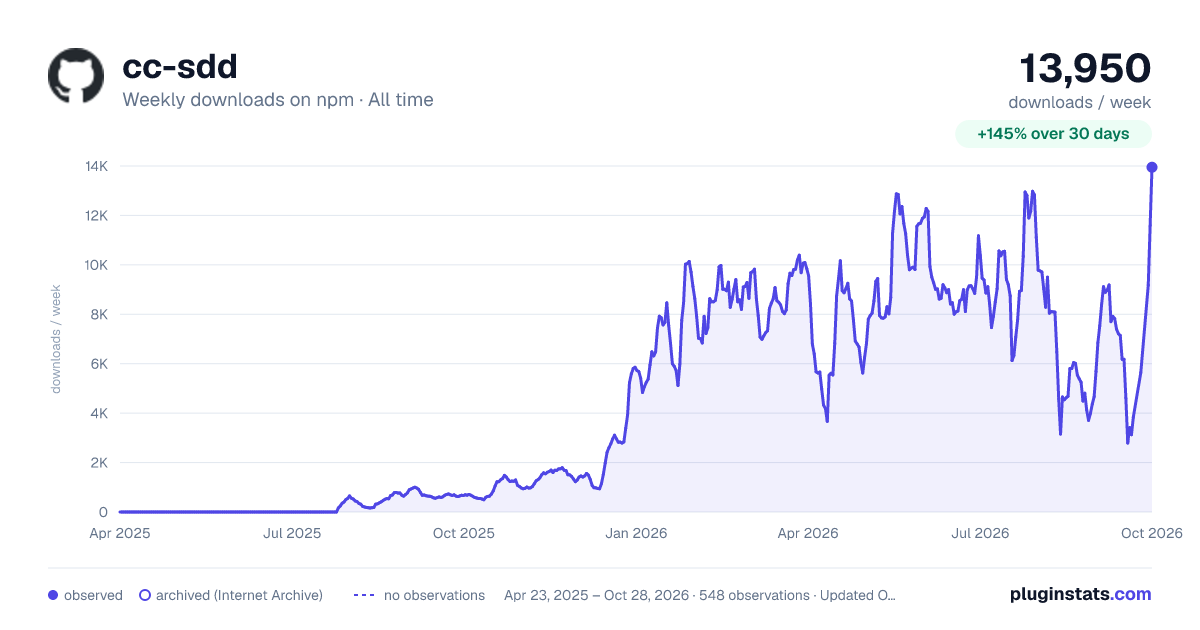Screen dimensions: 1200x630
Task: Click the 12K y-axis label
Action: point(96,216)
